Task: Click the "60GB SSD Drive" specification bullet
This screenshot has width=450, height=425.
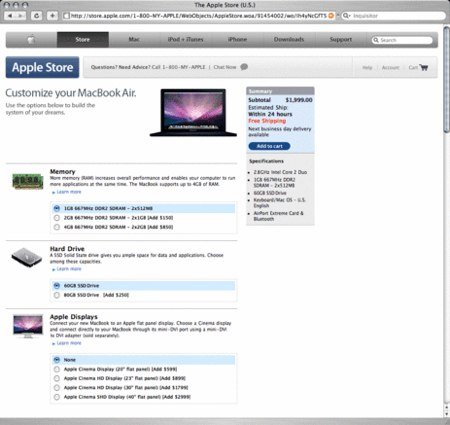Action: click(x=270, y=193)
